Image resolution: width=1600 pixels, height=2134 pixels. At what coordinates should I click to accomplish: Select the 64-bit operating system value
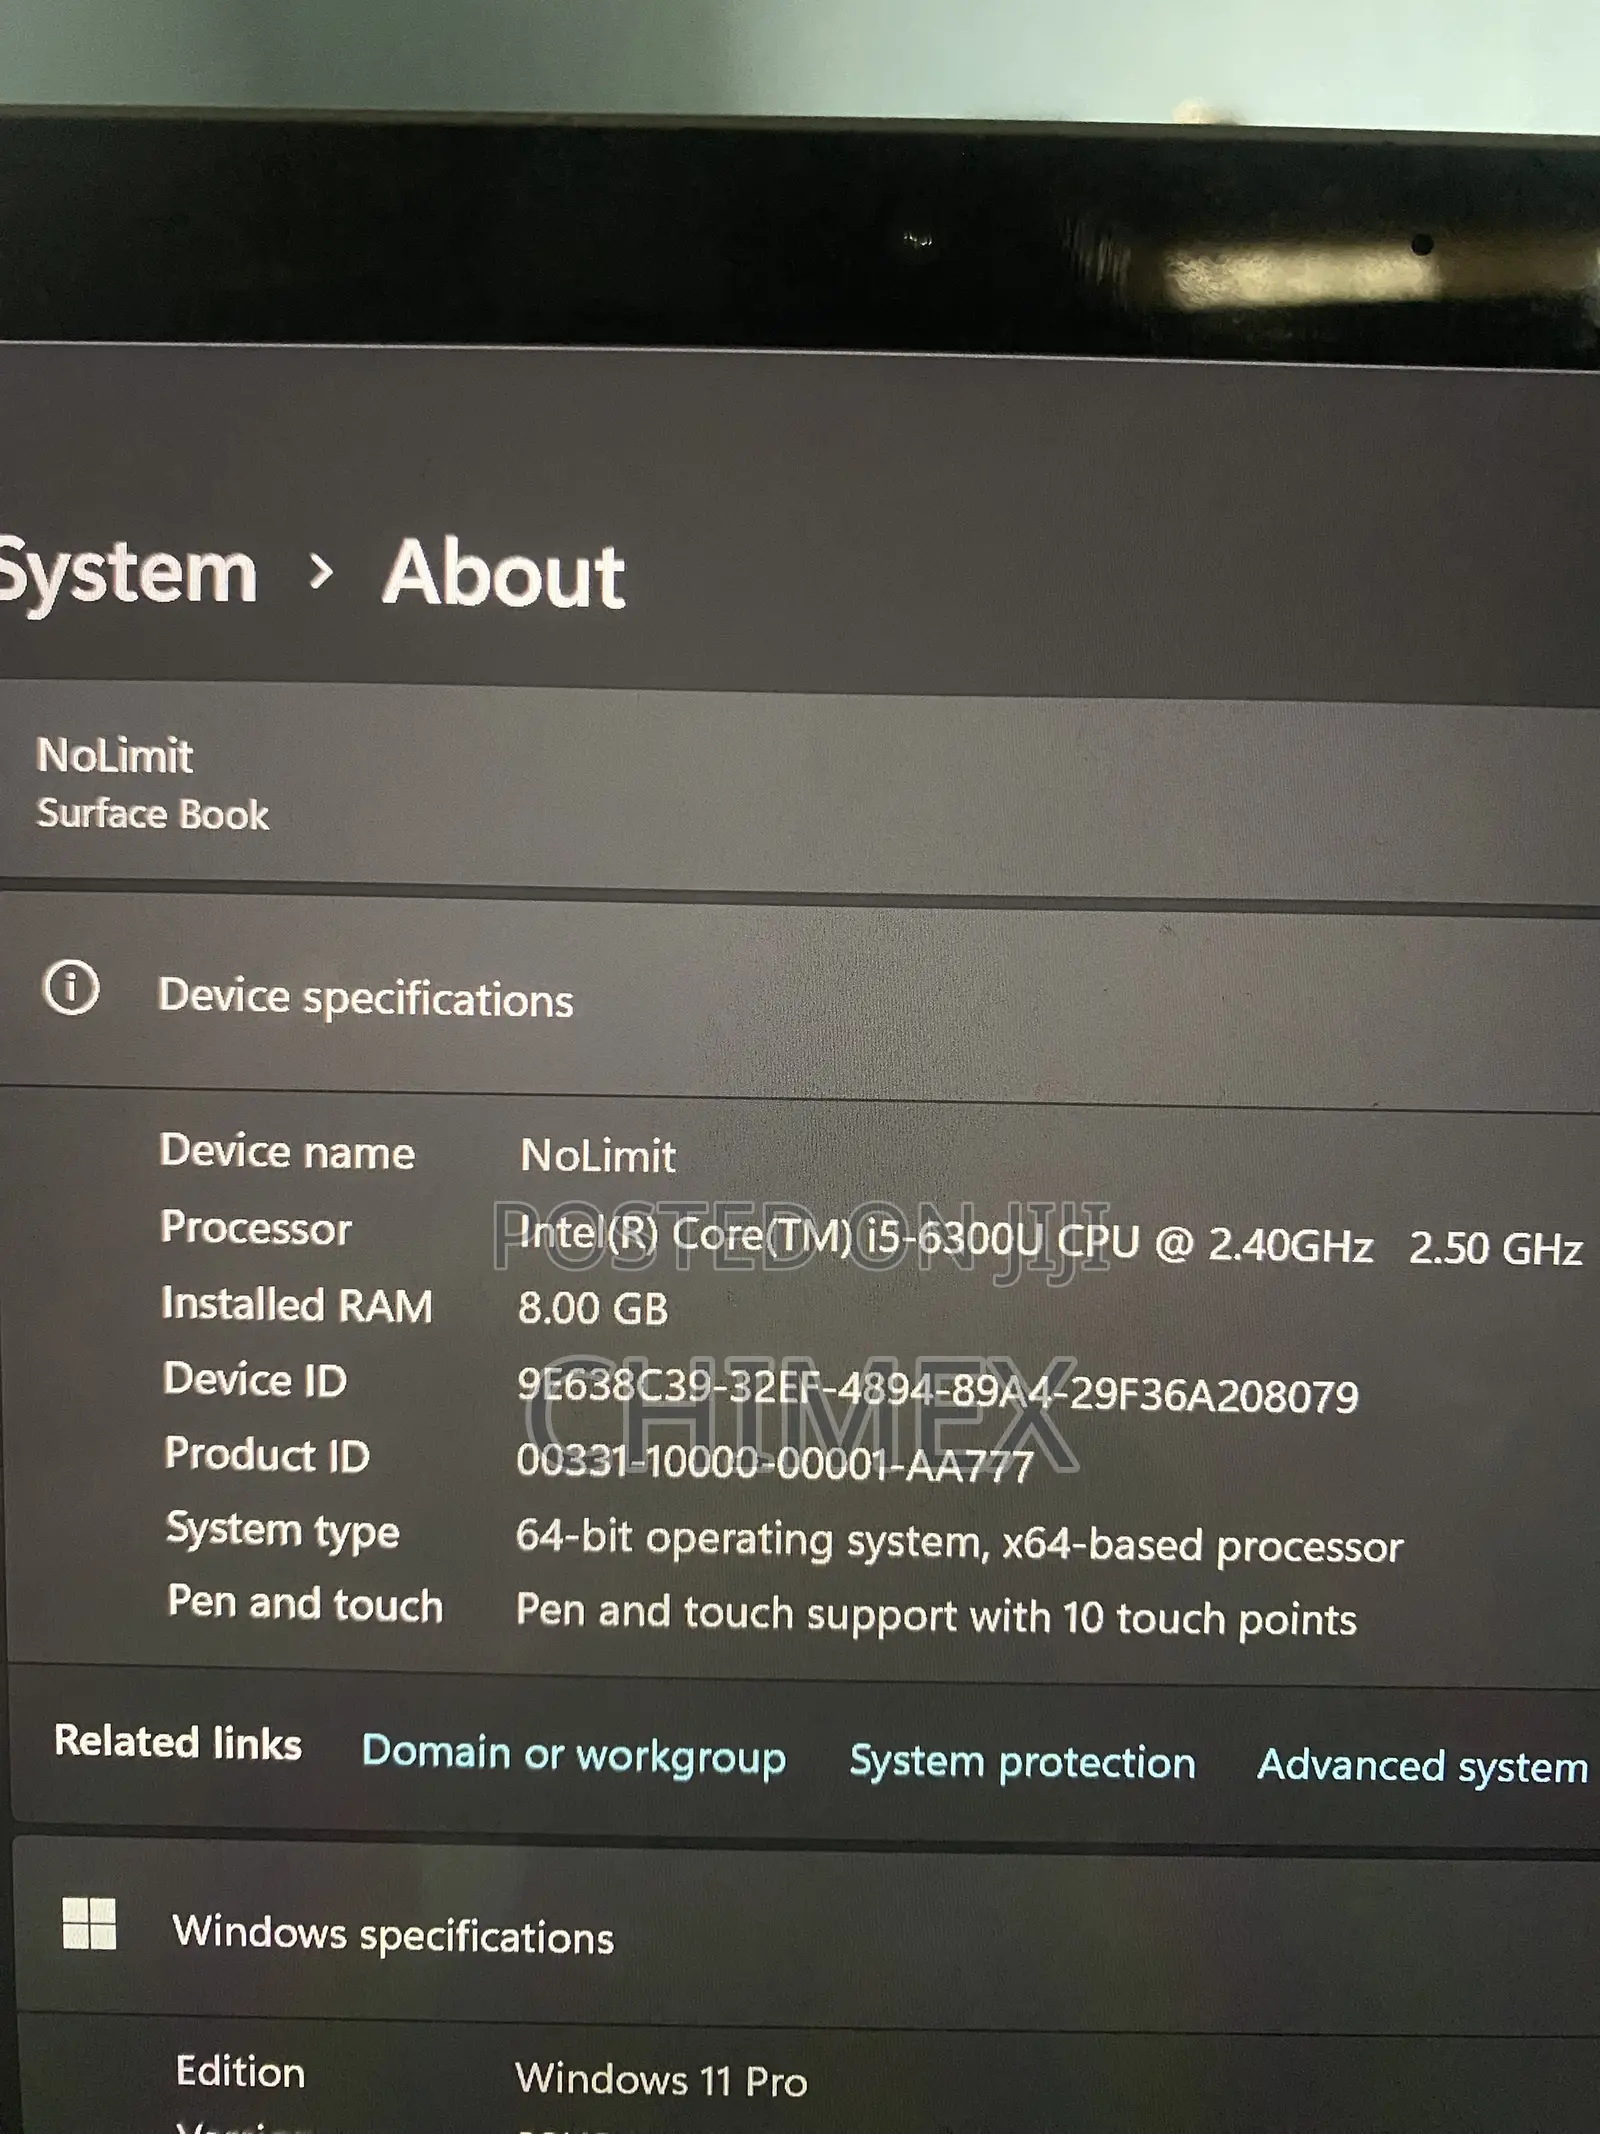click(x=960, y=1543)
